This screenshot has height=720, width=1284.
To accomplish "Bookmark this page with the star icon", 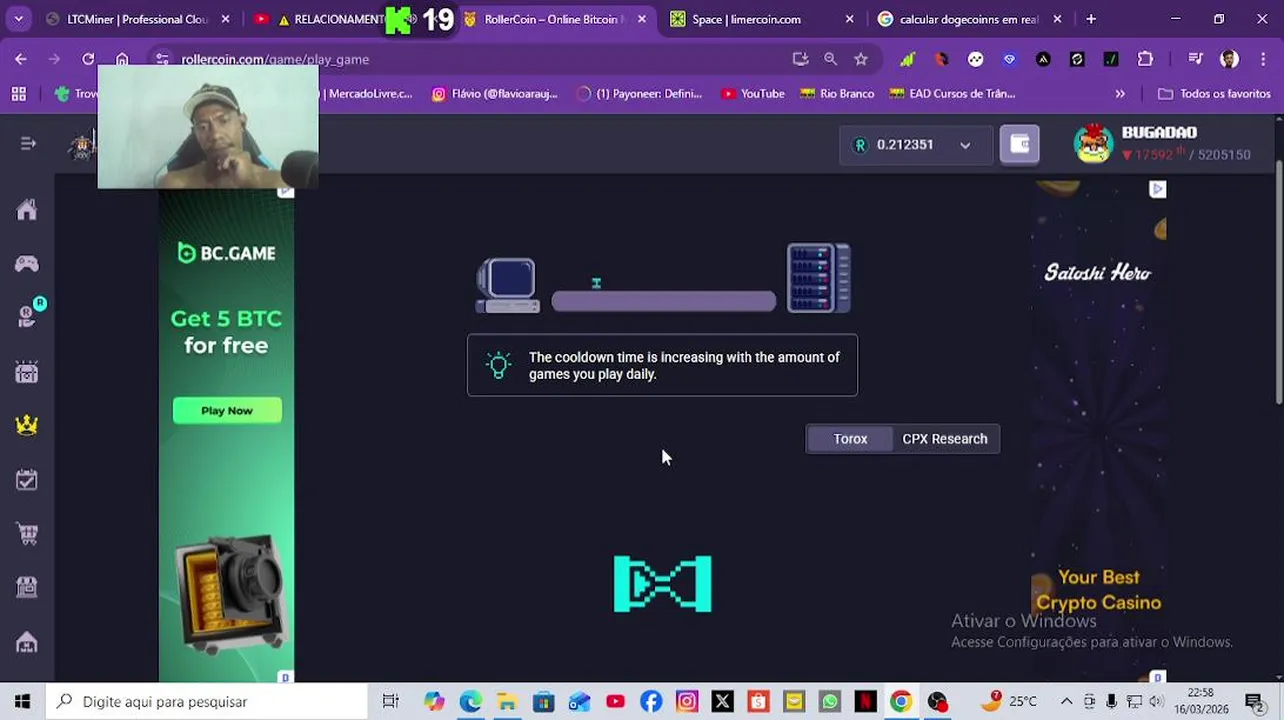I will tap(861, 59).
